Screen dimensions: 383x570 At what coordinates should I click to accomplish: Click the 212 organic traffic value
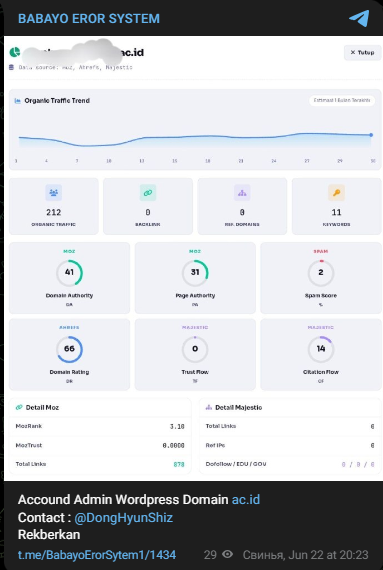click(53, 212)
